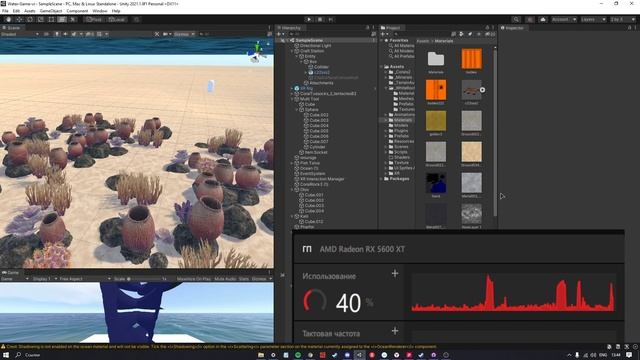Select the Scripts folder in Project

(400, 152)
